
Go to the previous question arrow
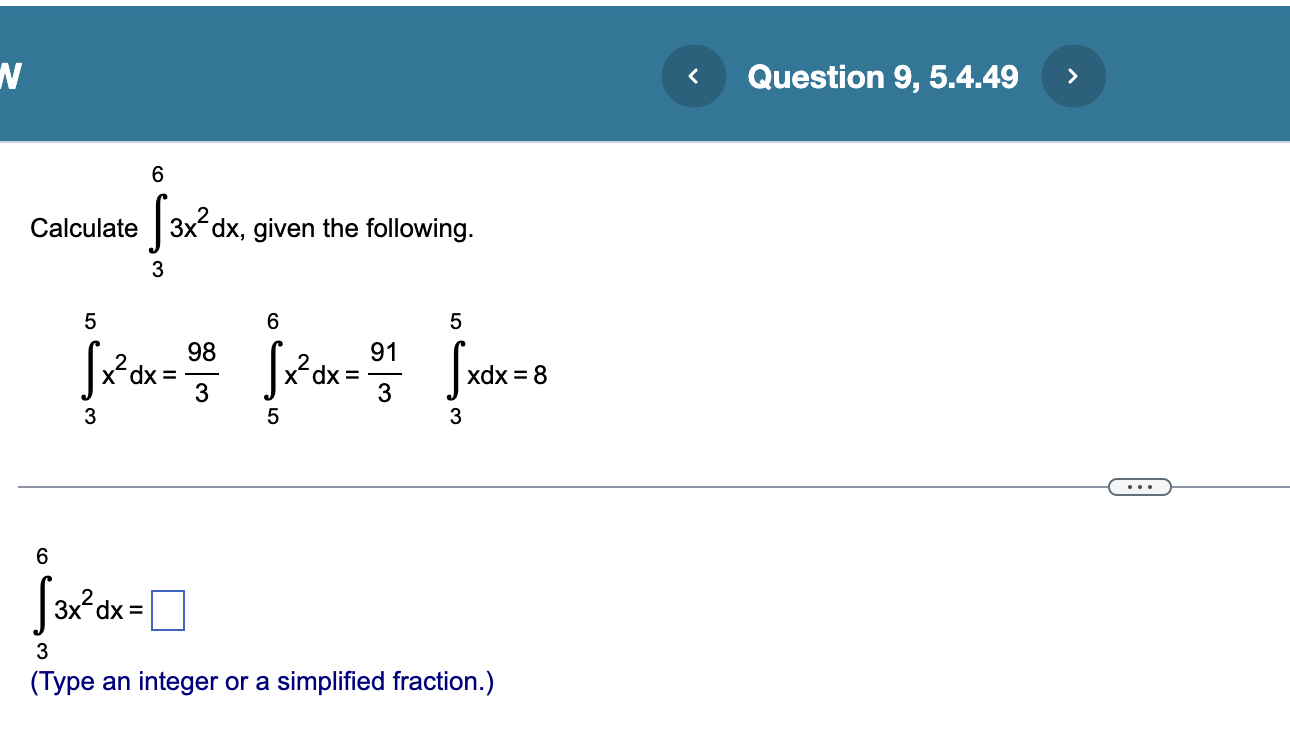693,75
